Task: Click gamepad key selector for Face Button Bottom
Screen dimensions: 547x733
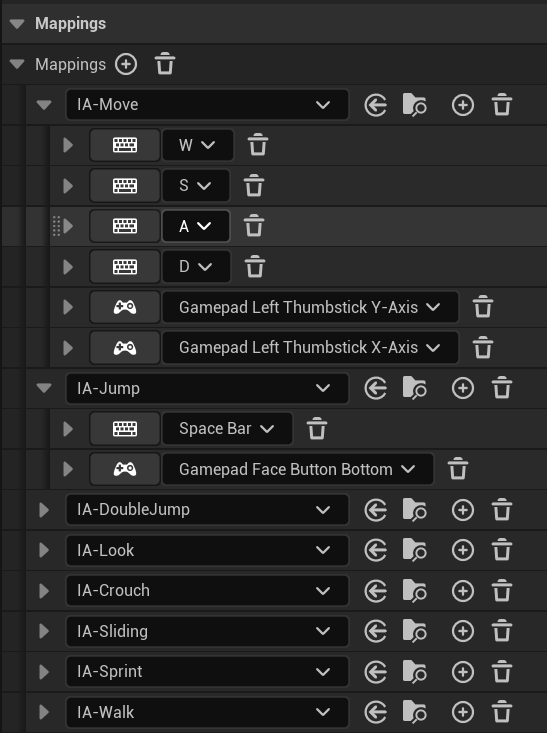Action: 125,469
